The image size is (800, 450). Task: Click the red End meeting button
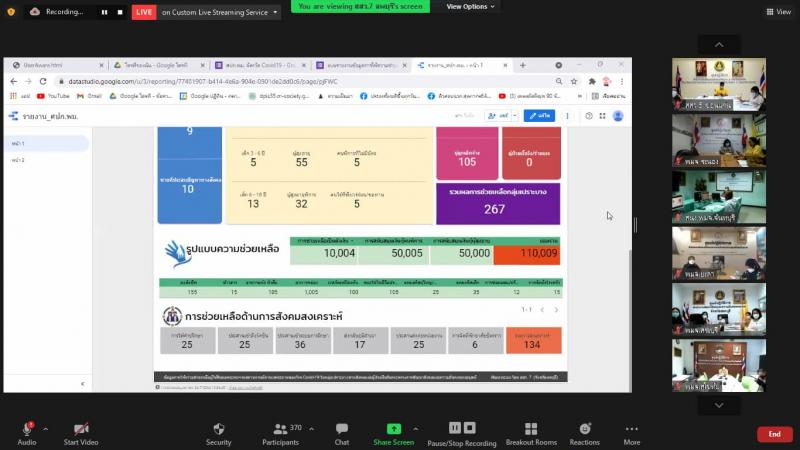(774, 434)
